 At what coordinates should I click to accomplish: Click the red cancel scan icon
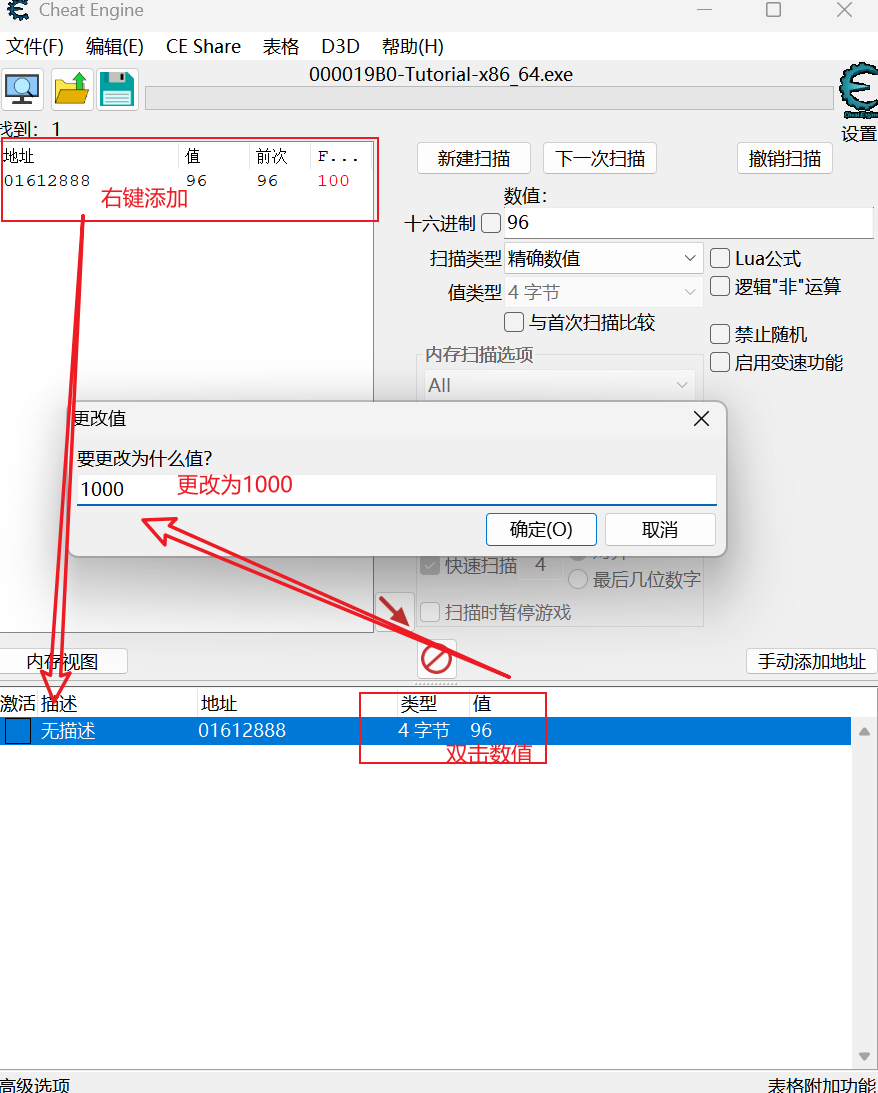coord(437,660)
